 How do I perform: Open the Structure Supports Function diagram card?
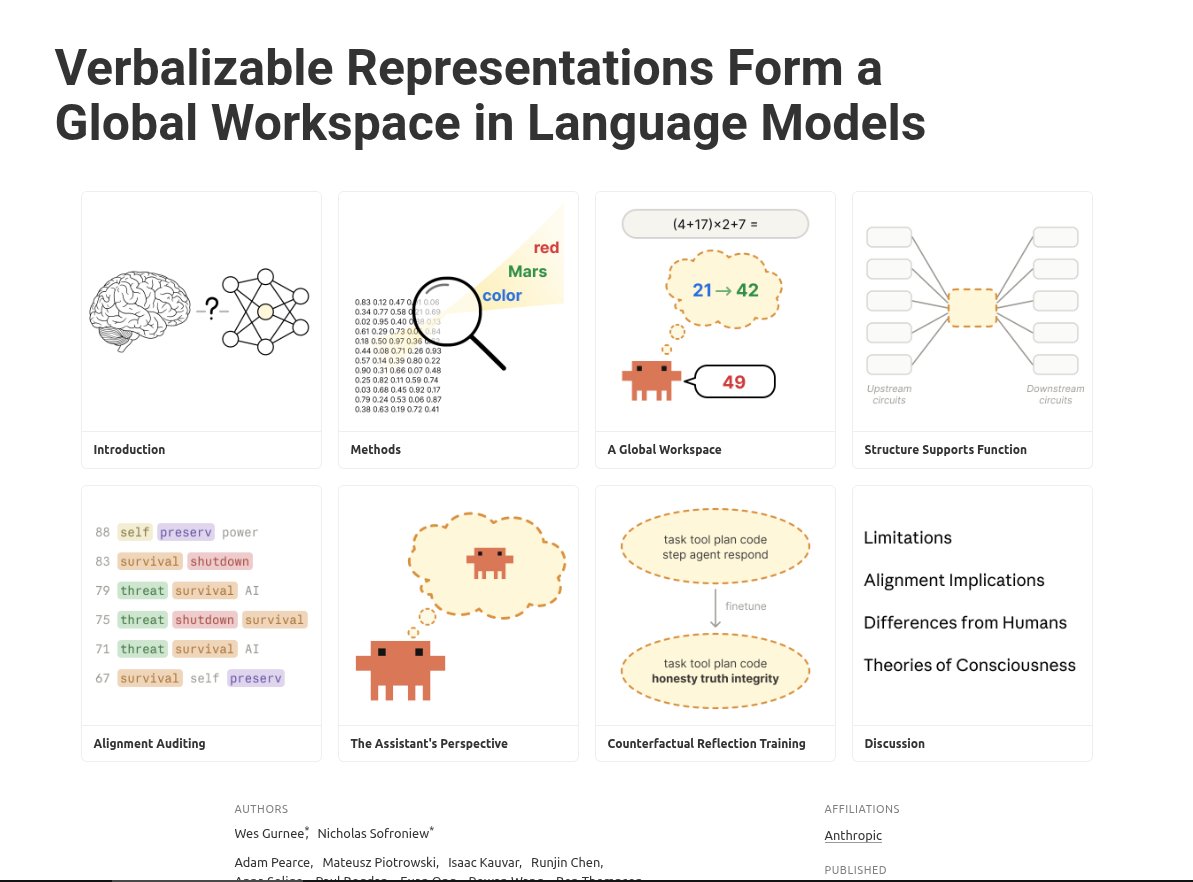[972, 312]
